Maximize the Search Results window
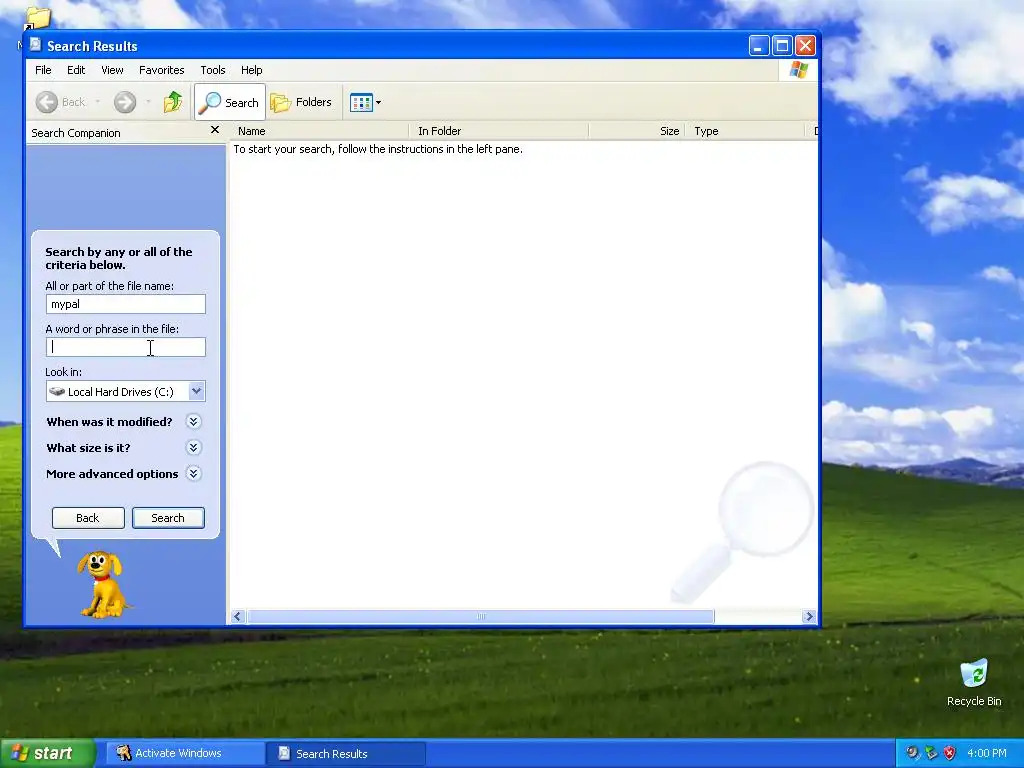The image size is (1024, 768). (782, 46)
